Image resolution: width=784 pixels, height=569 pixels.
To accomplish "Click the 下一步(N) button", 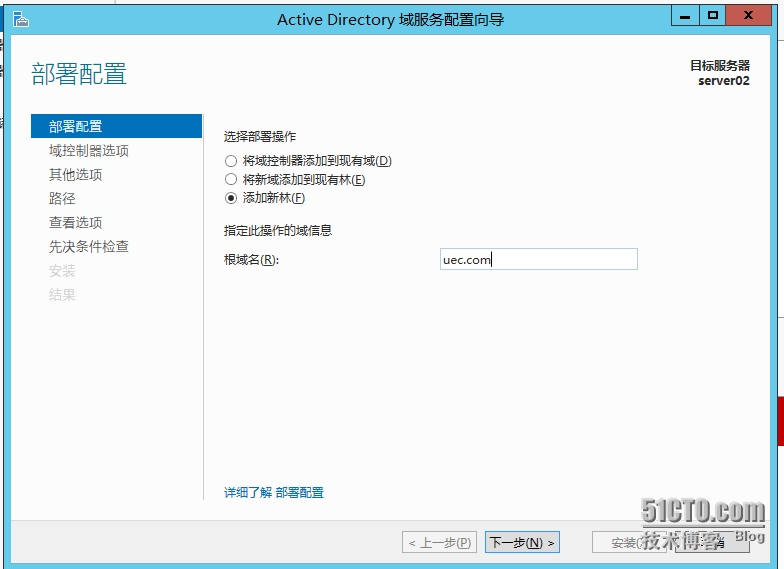I will coord(522,542).
